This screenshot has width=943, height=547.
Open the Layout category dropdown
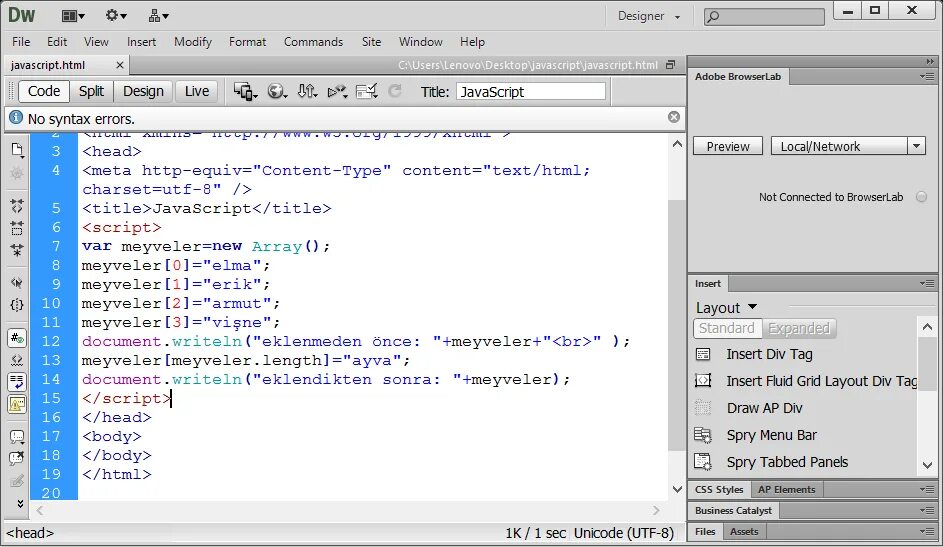pos(726,308)
